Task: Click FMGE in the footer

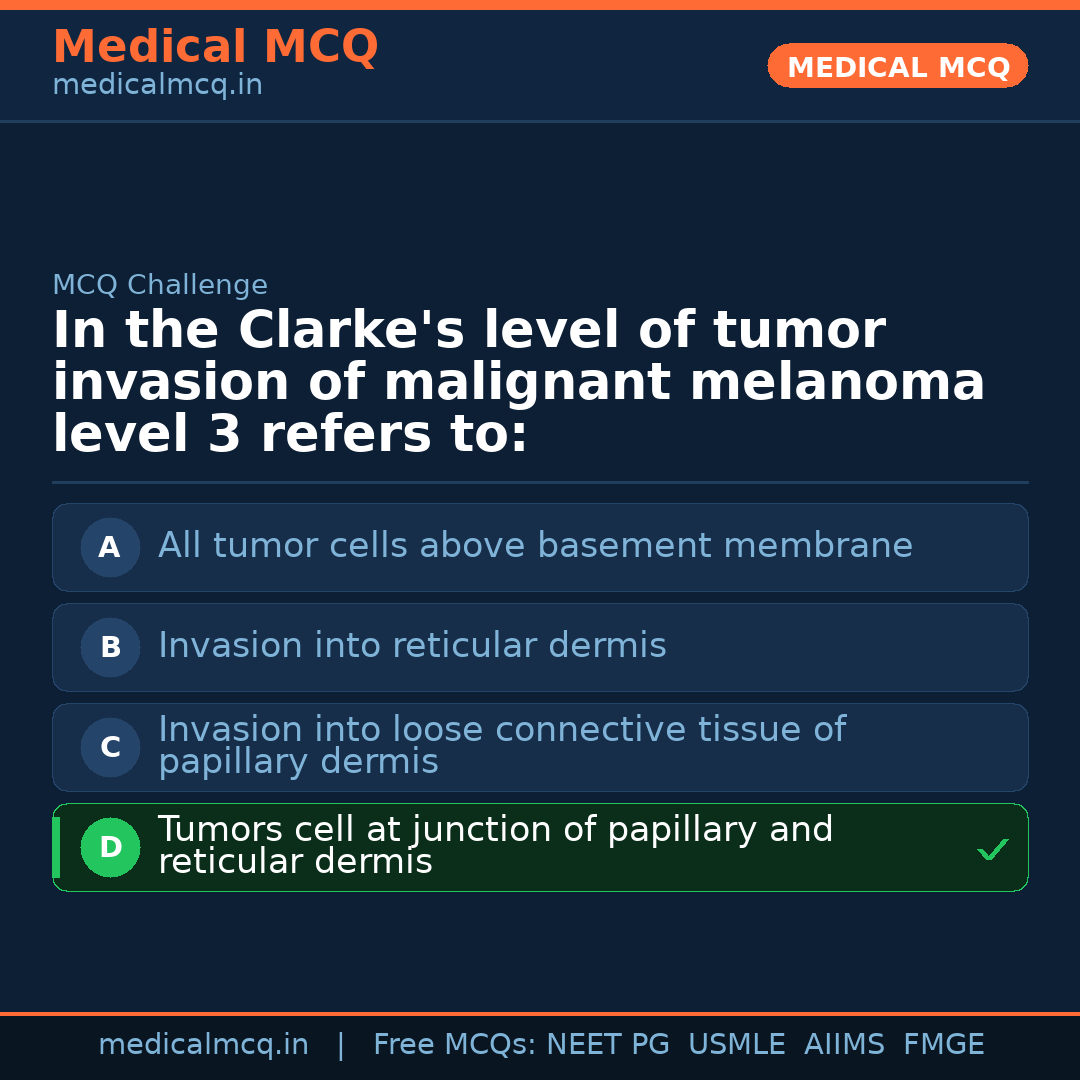Action: point(943,1045)
